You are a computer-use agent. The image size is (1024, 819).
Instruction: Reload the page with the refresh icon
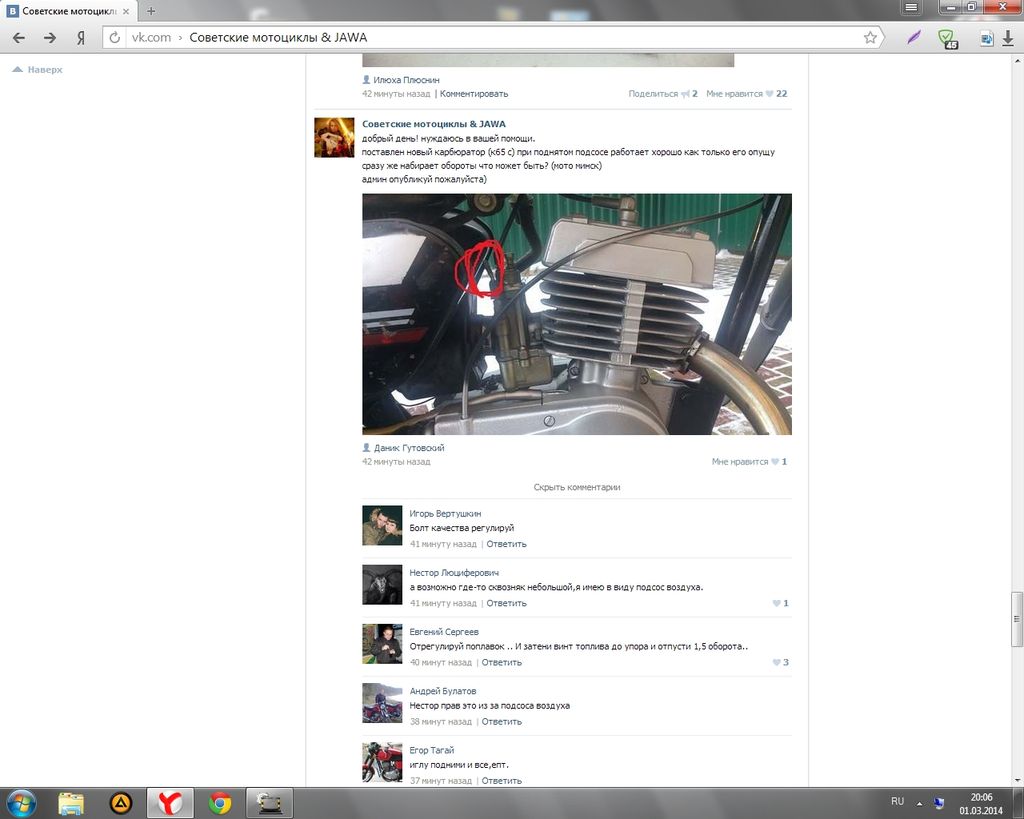(x=115, y=38)
